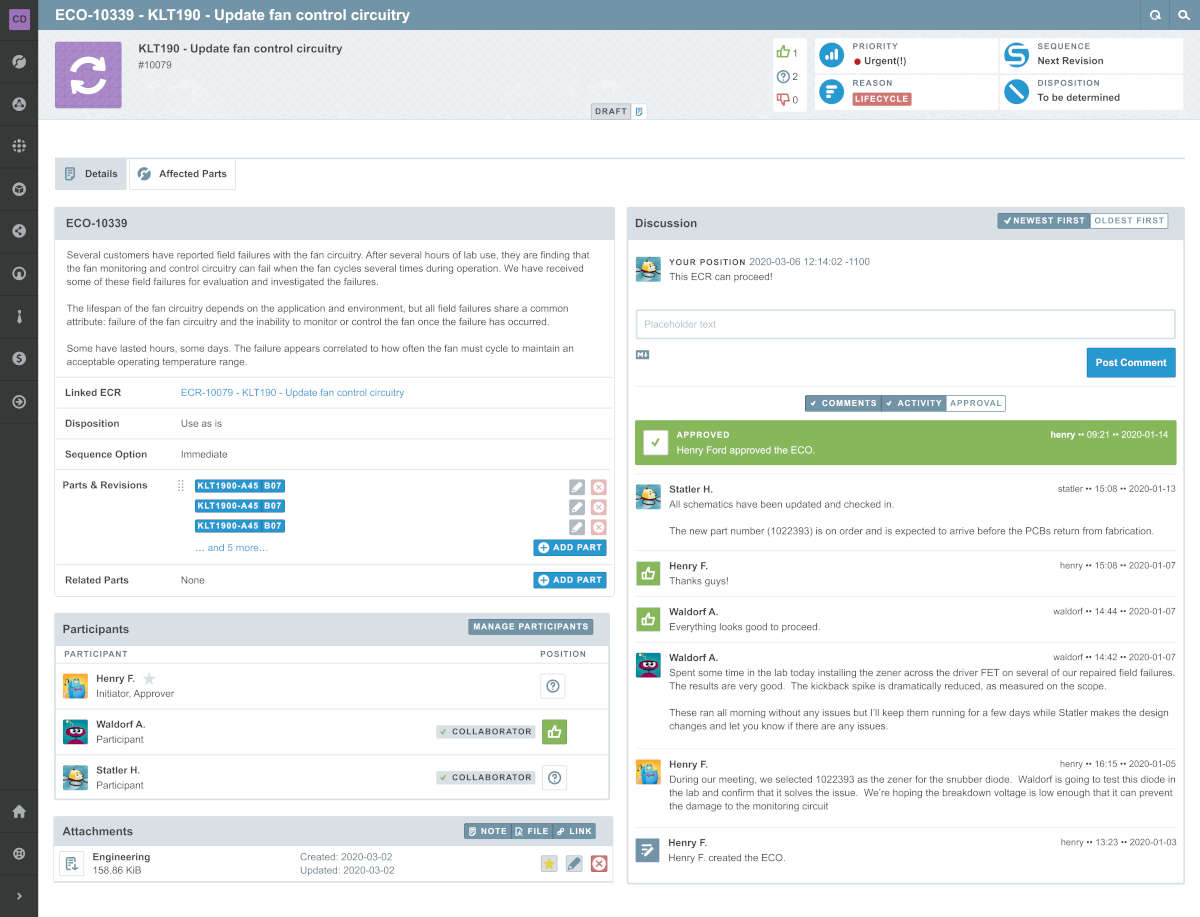
Task: Click the thumbs-up vote count icon
Action: pos(783,53)
